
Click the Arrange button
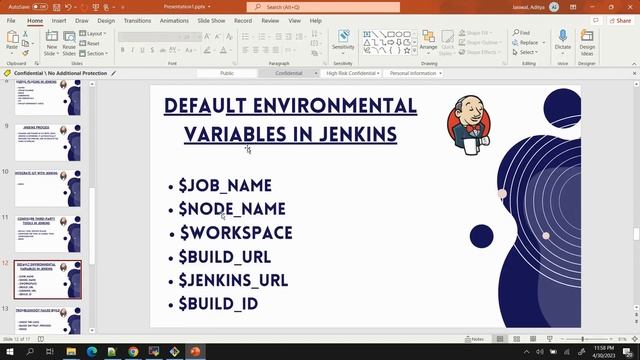pos(429,42)
